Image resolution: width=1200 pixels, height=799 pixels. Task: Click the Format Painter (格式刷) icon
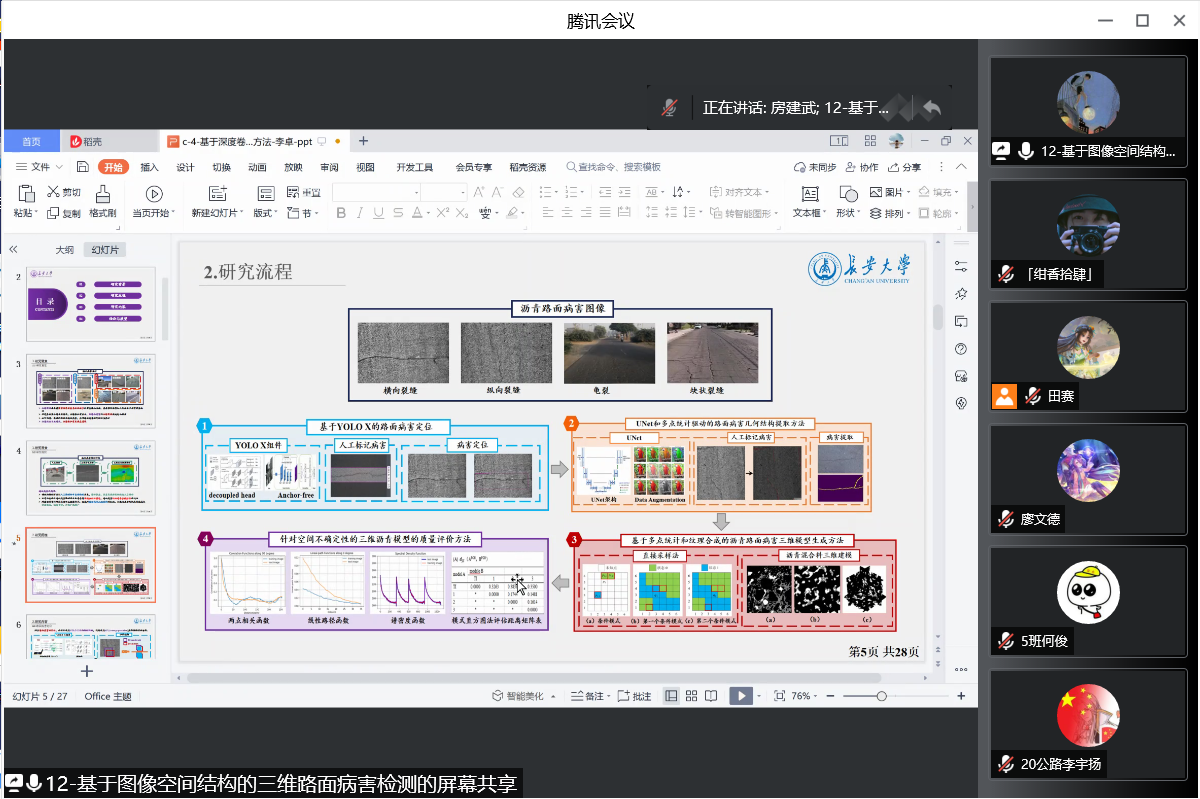click(102, 194)
